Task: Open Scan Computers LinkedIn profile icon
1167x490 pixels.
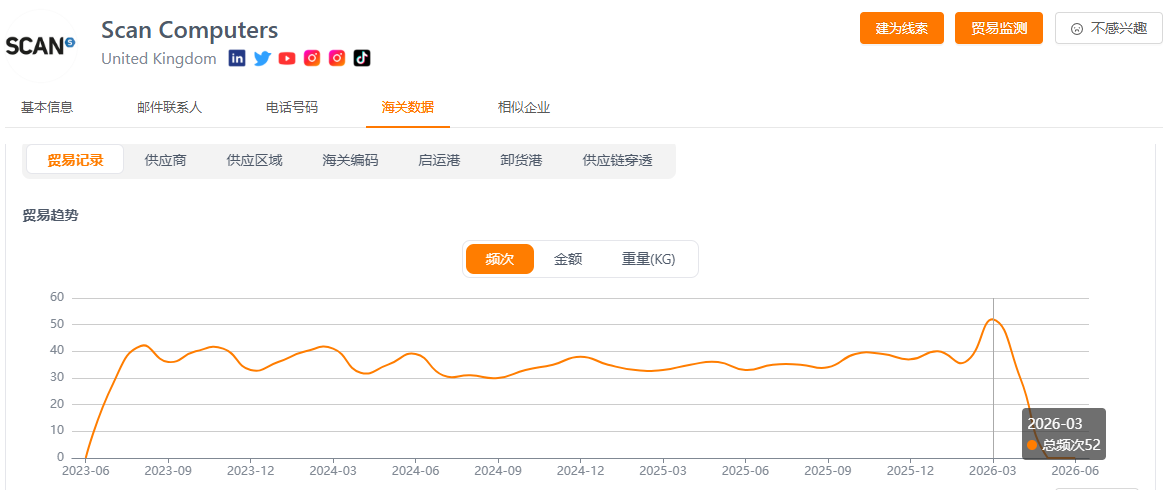Action: pyautogui.click(x=237, y=58)
